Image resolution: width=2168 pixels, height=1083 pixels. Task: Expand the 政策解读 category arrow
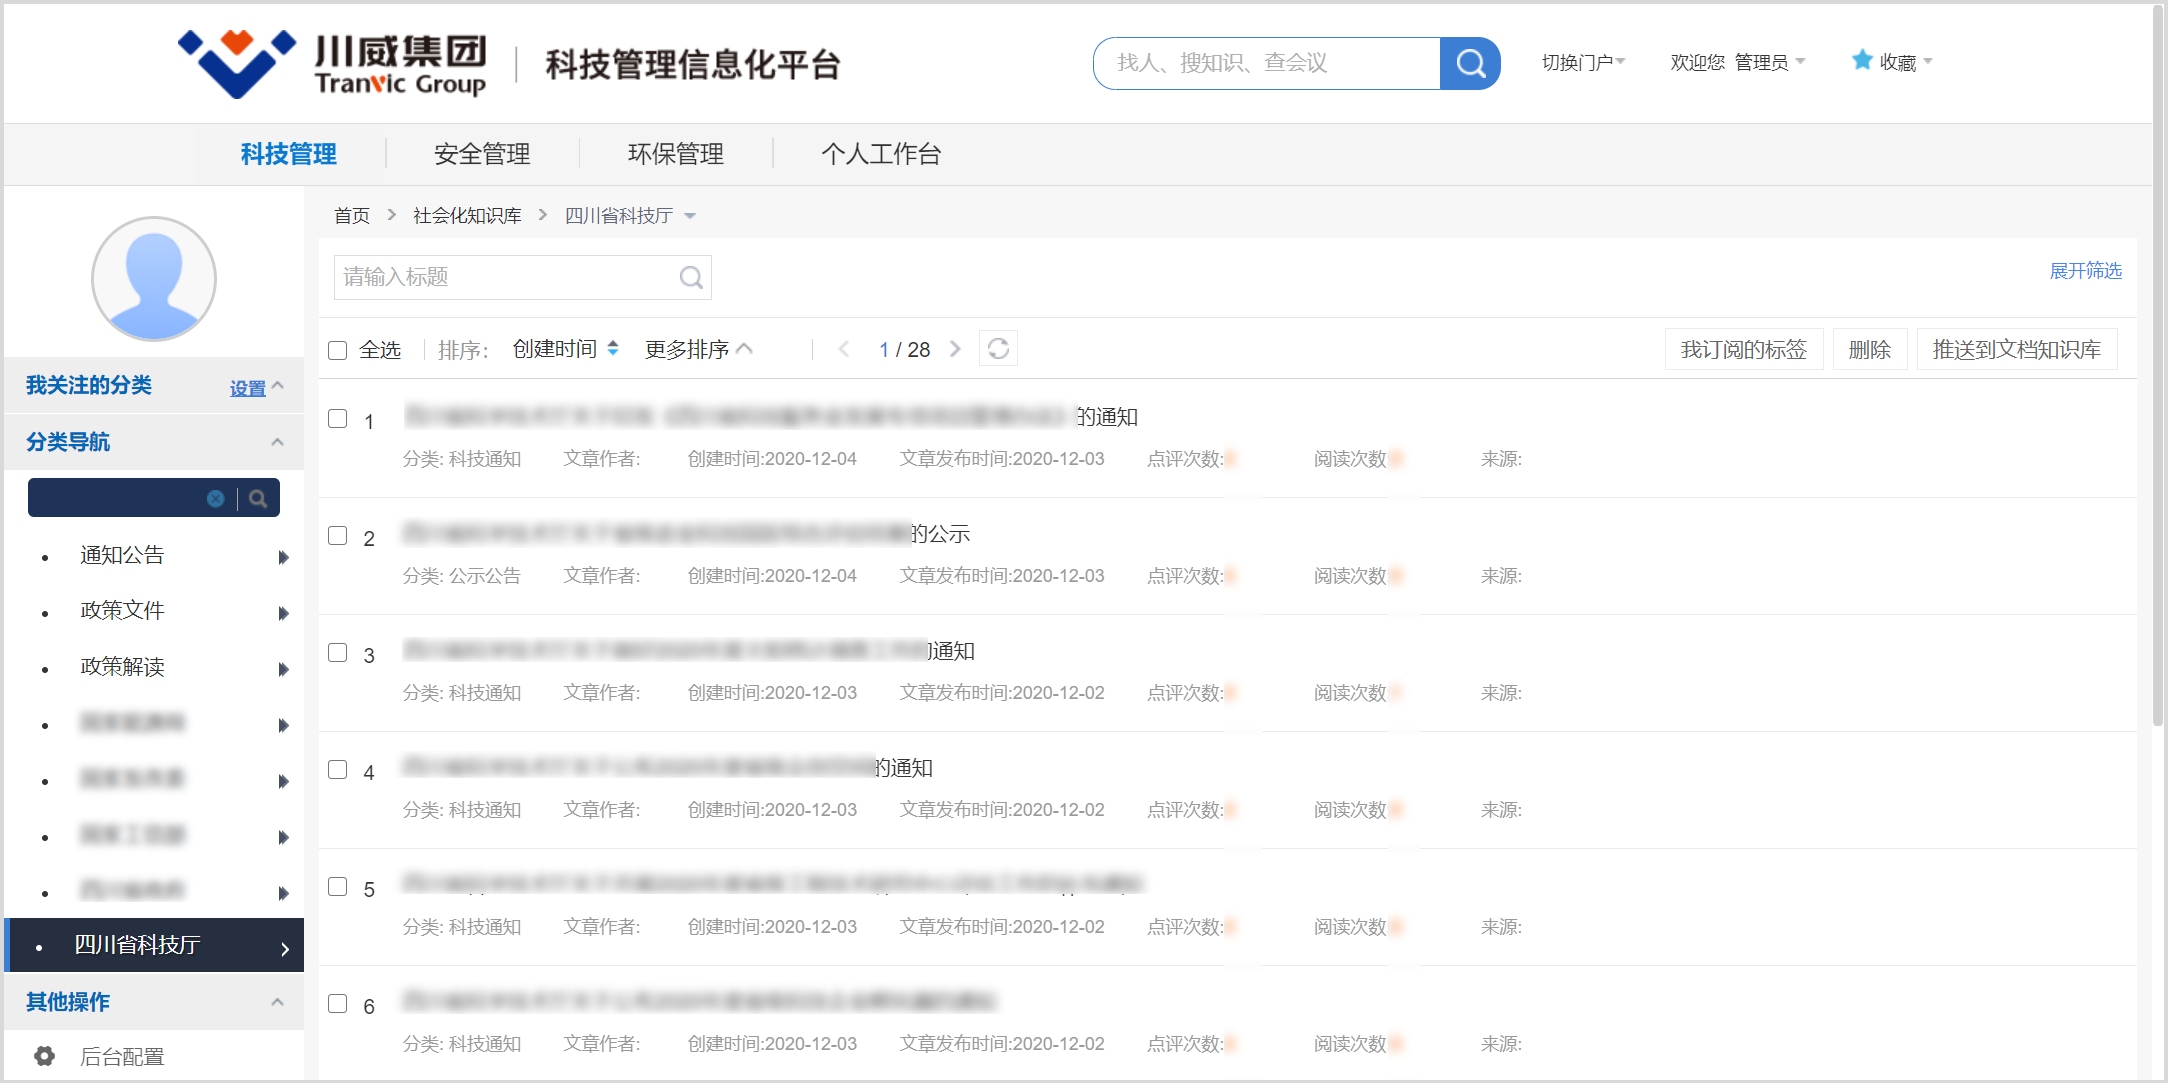(283, 669)
